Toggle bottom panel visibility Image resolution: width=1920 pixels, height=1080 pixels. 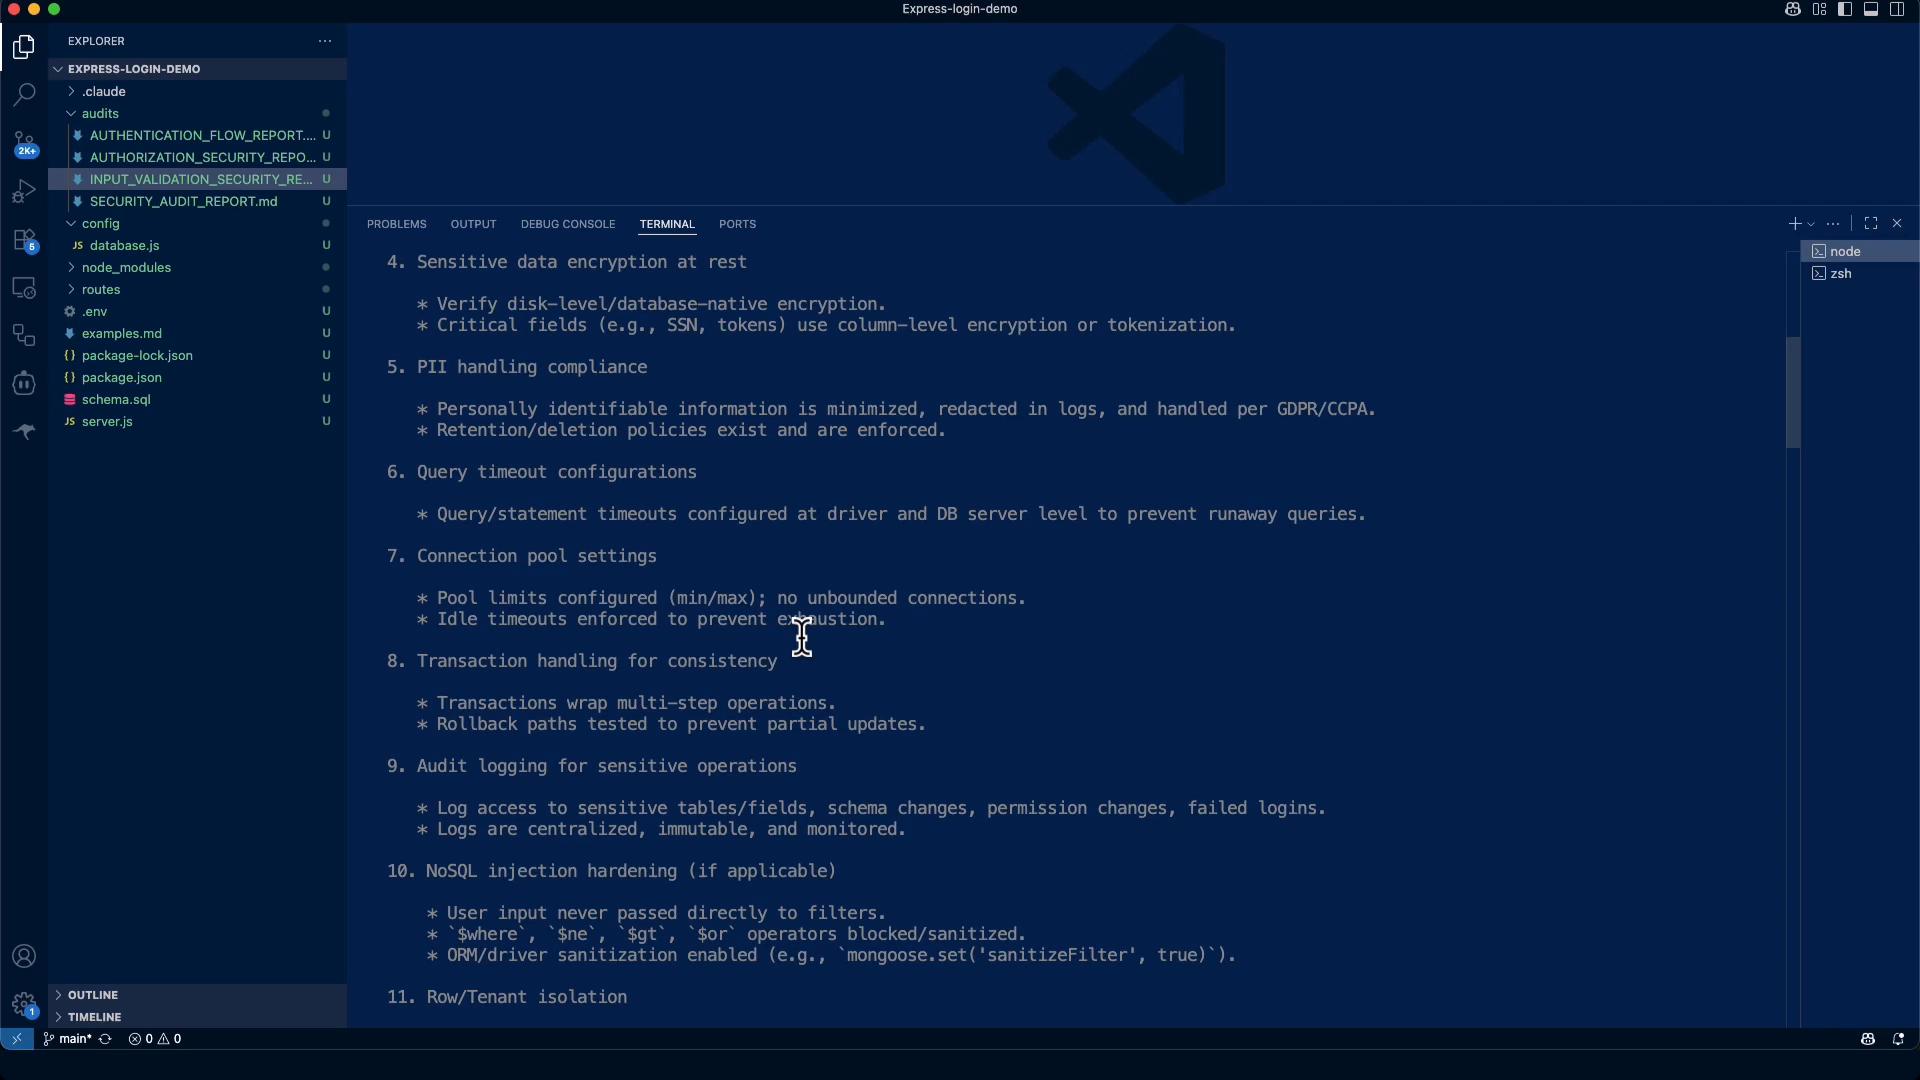pyautogui.click(x=1871, y=9)
